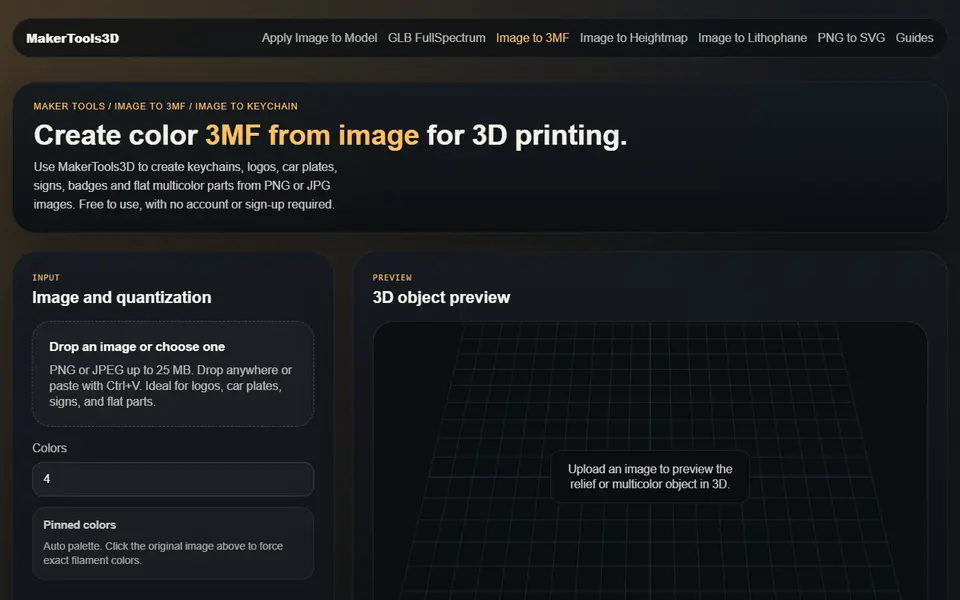This screenshot has height=600, width=960.
Task: Click the 'Colors' label
Action: [x=50, y=448]
